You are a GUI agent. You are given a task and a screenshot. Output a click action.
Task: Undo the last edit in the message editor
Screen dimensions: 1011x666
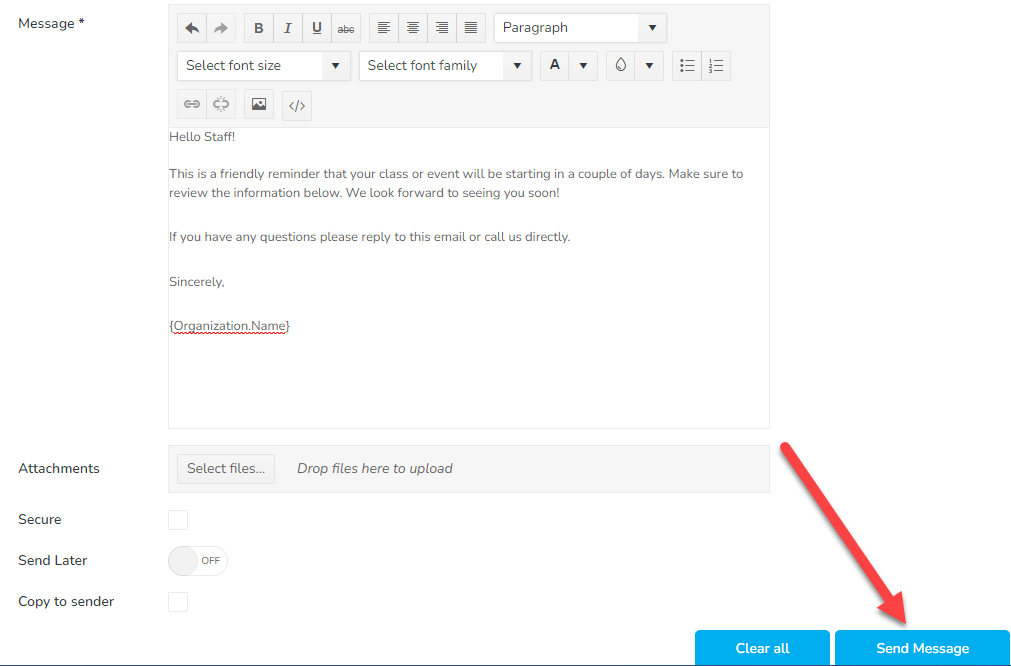[192, 28]
